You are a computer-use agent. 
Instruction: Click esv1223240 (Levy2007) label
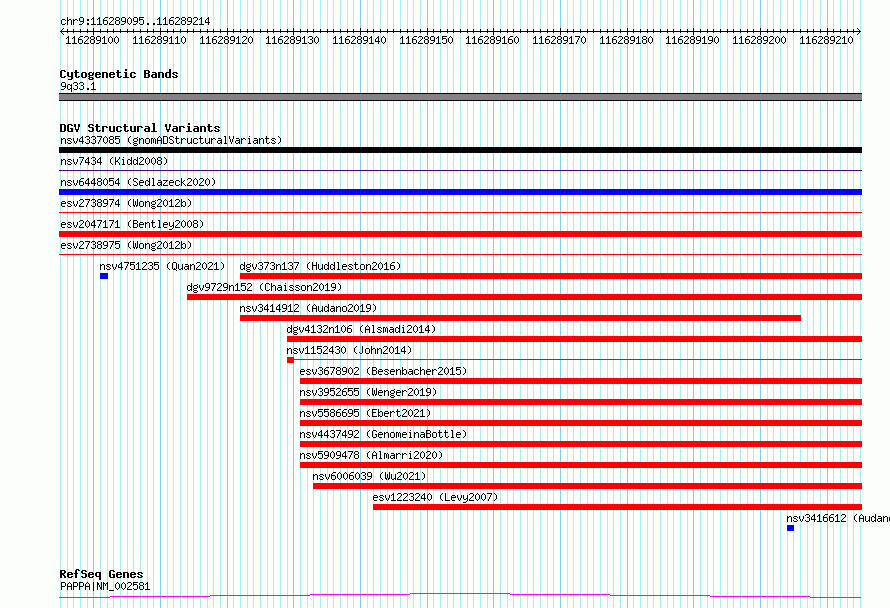[x=435, y=497]
